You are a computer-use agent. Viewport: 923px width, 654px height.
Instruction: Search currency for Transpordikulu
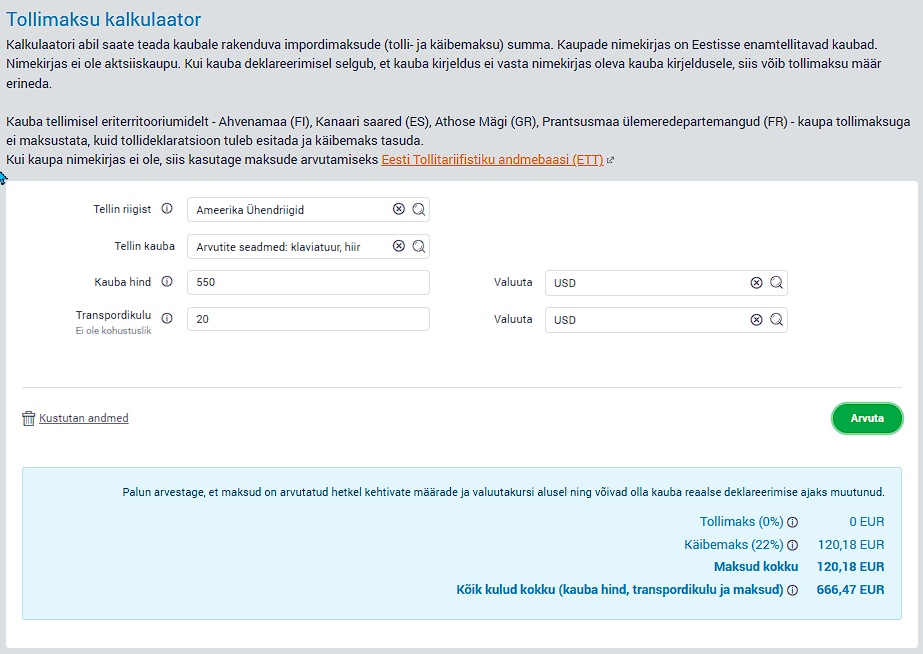coord(776,320)
